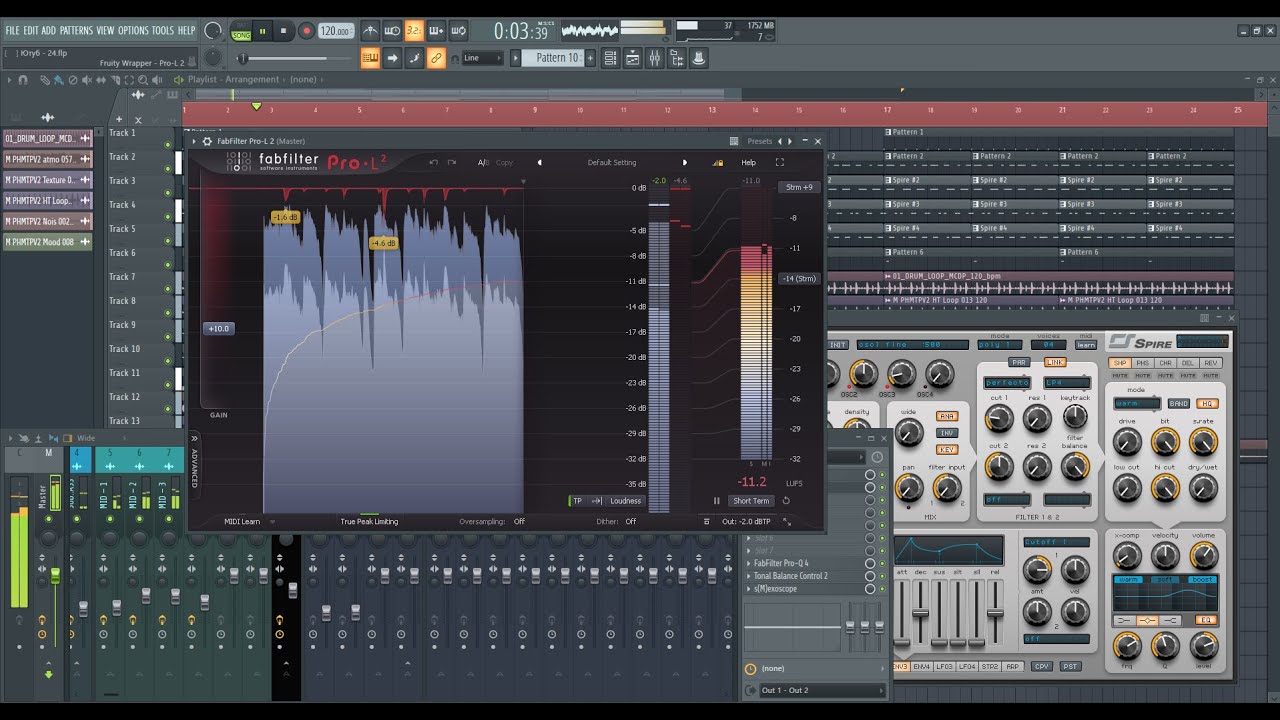
Task: Select the playlist paint brush tool
Action: click(60, 79)
